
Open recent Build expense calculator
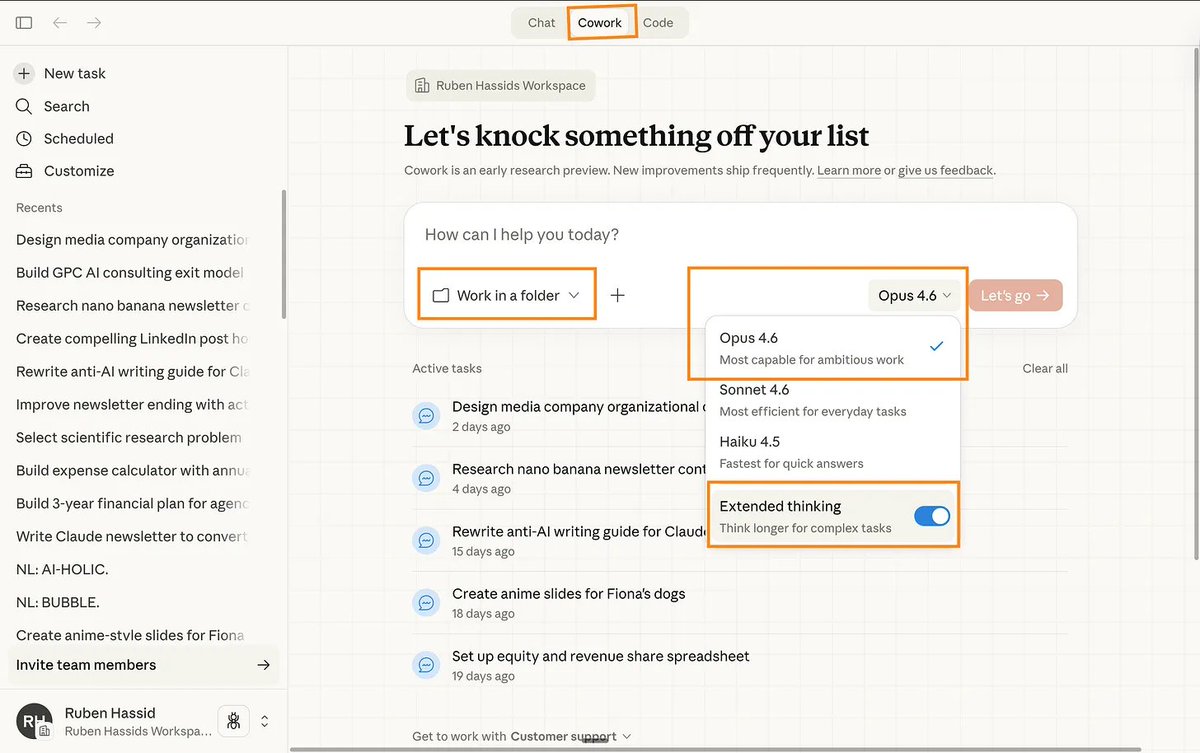click(x=130, y=470)
